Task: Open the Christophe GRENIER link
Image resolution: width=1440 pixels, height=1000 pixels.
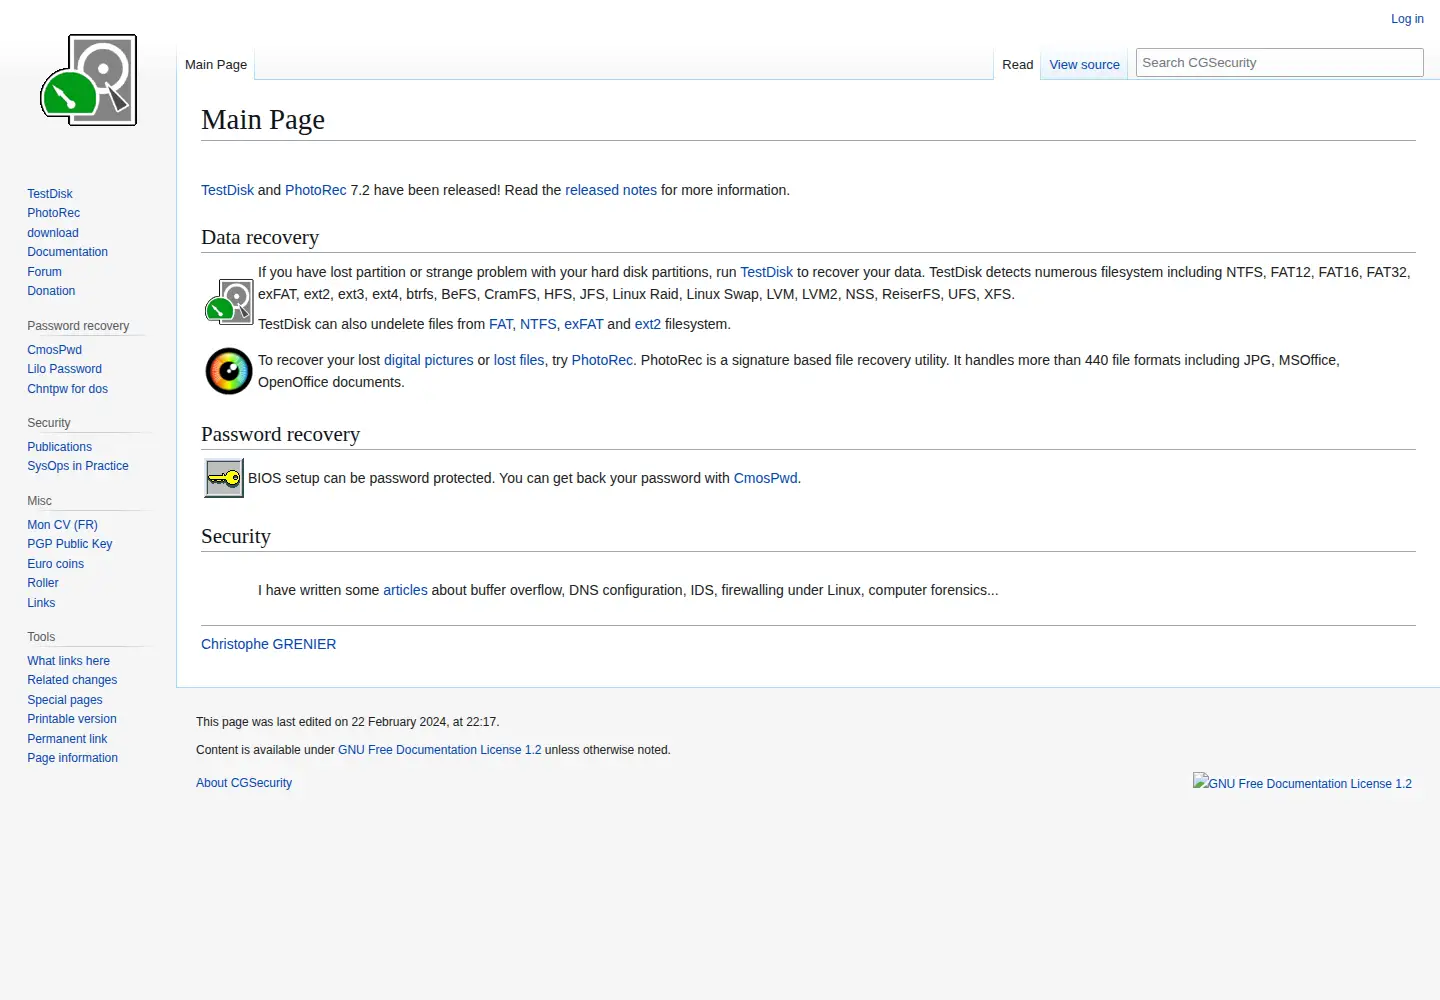Action: point(269,644)
